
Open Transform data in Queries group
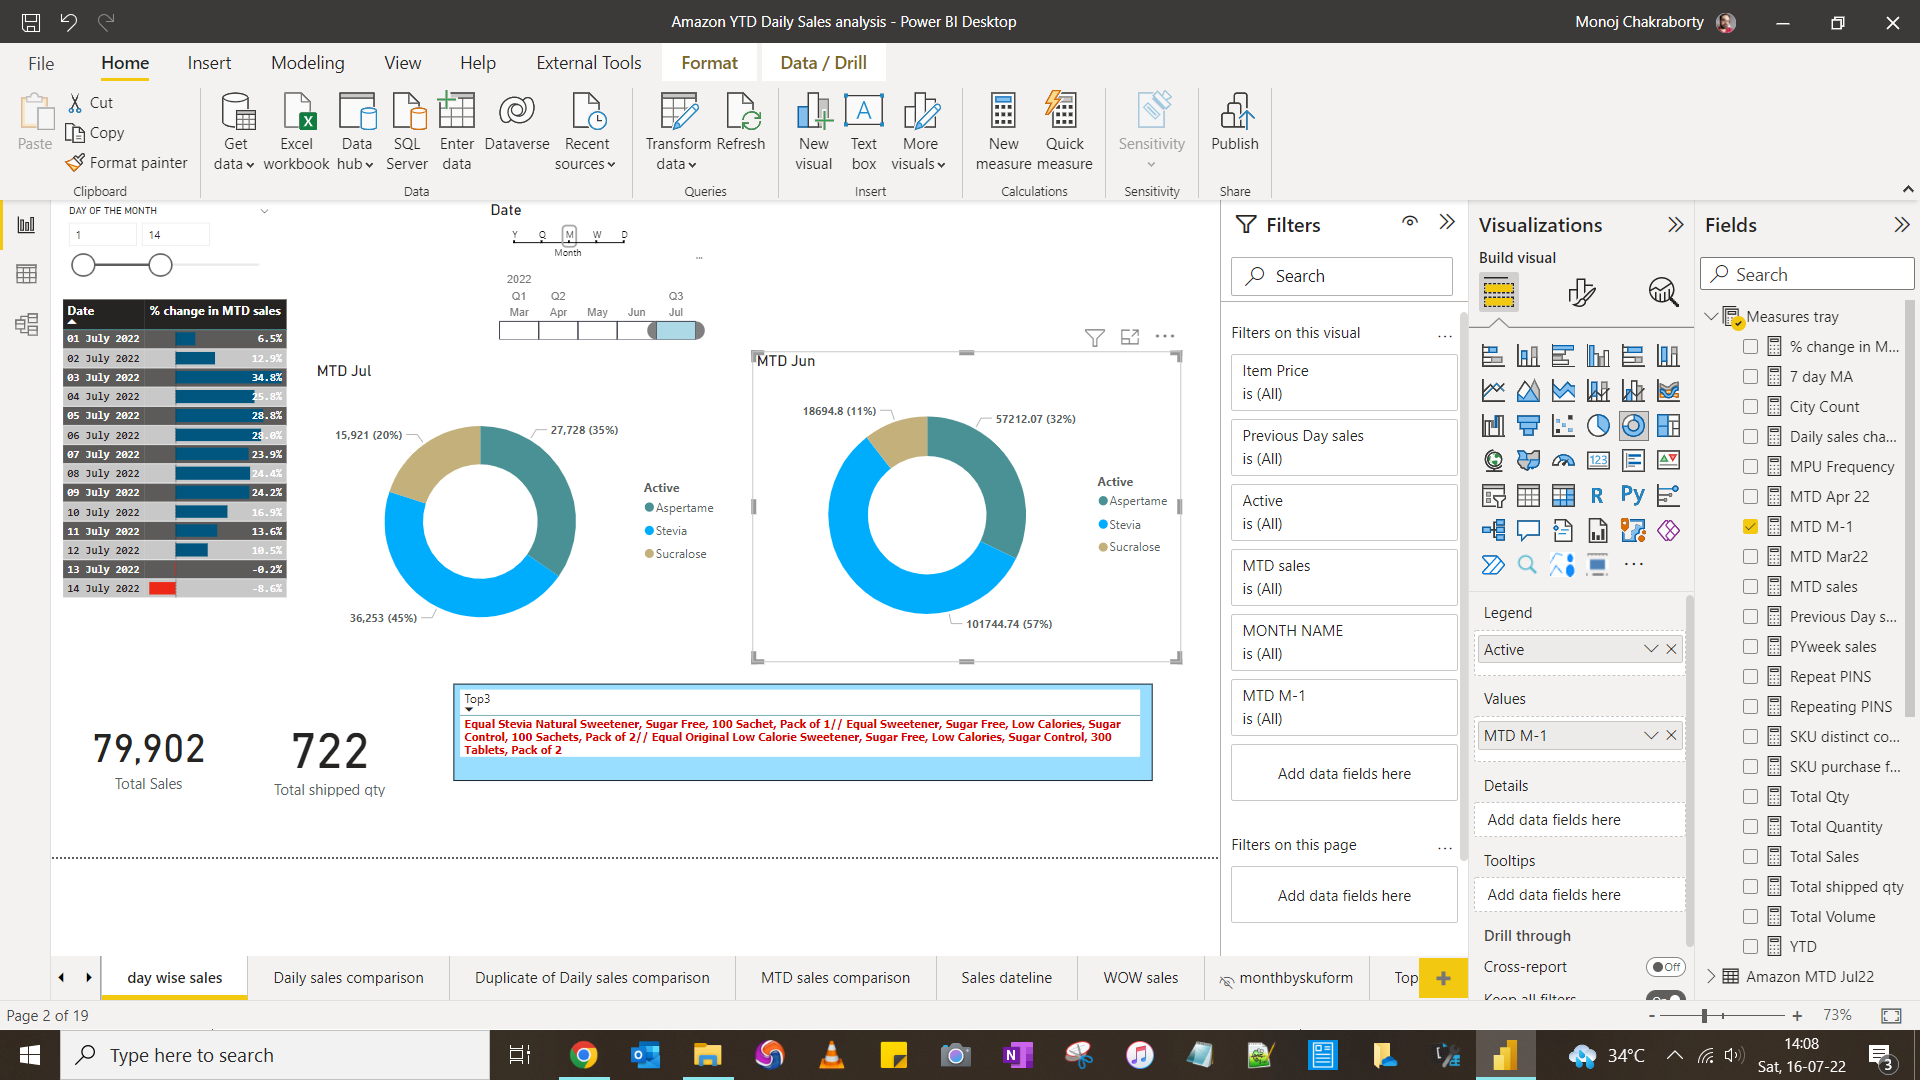pyautogui.click(x=678, y=132)
